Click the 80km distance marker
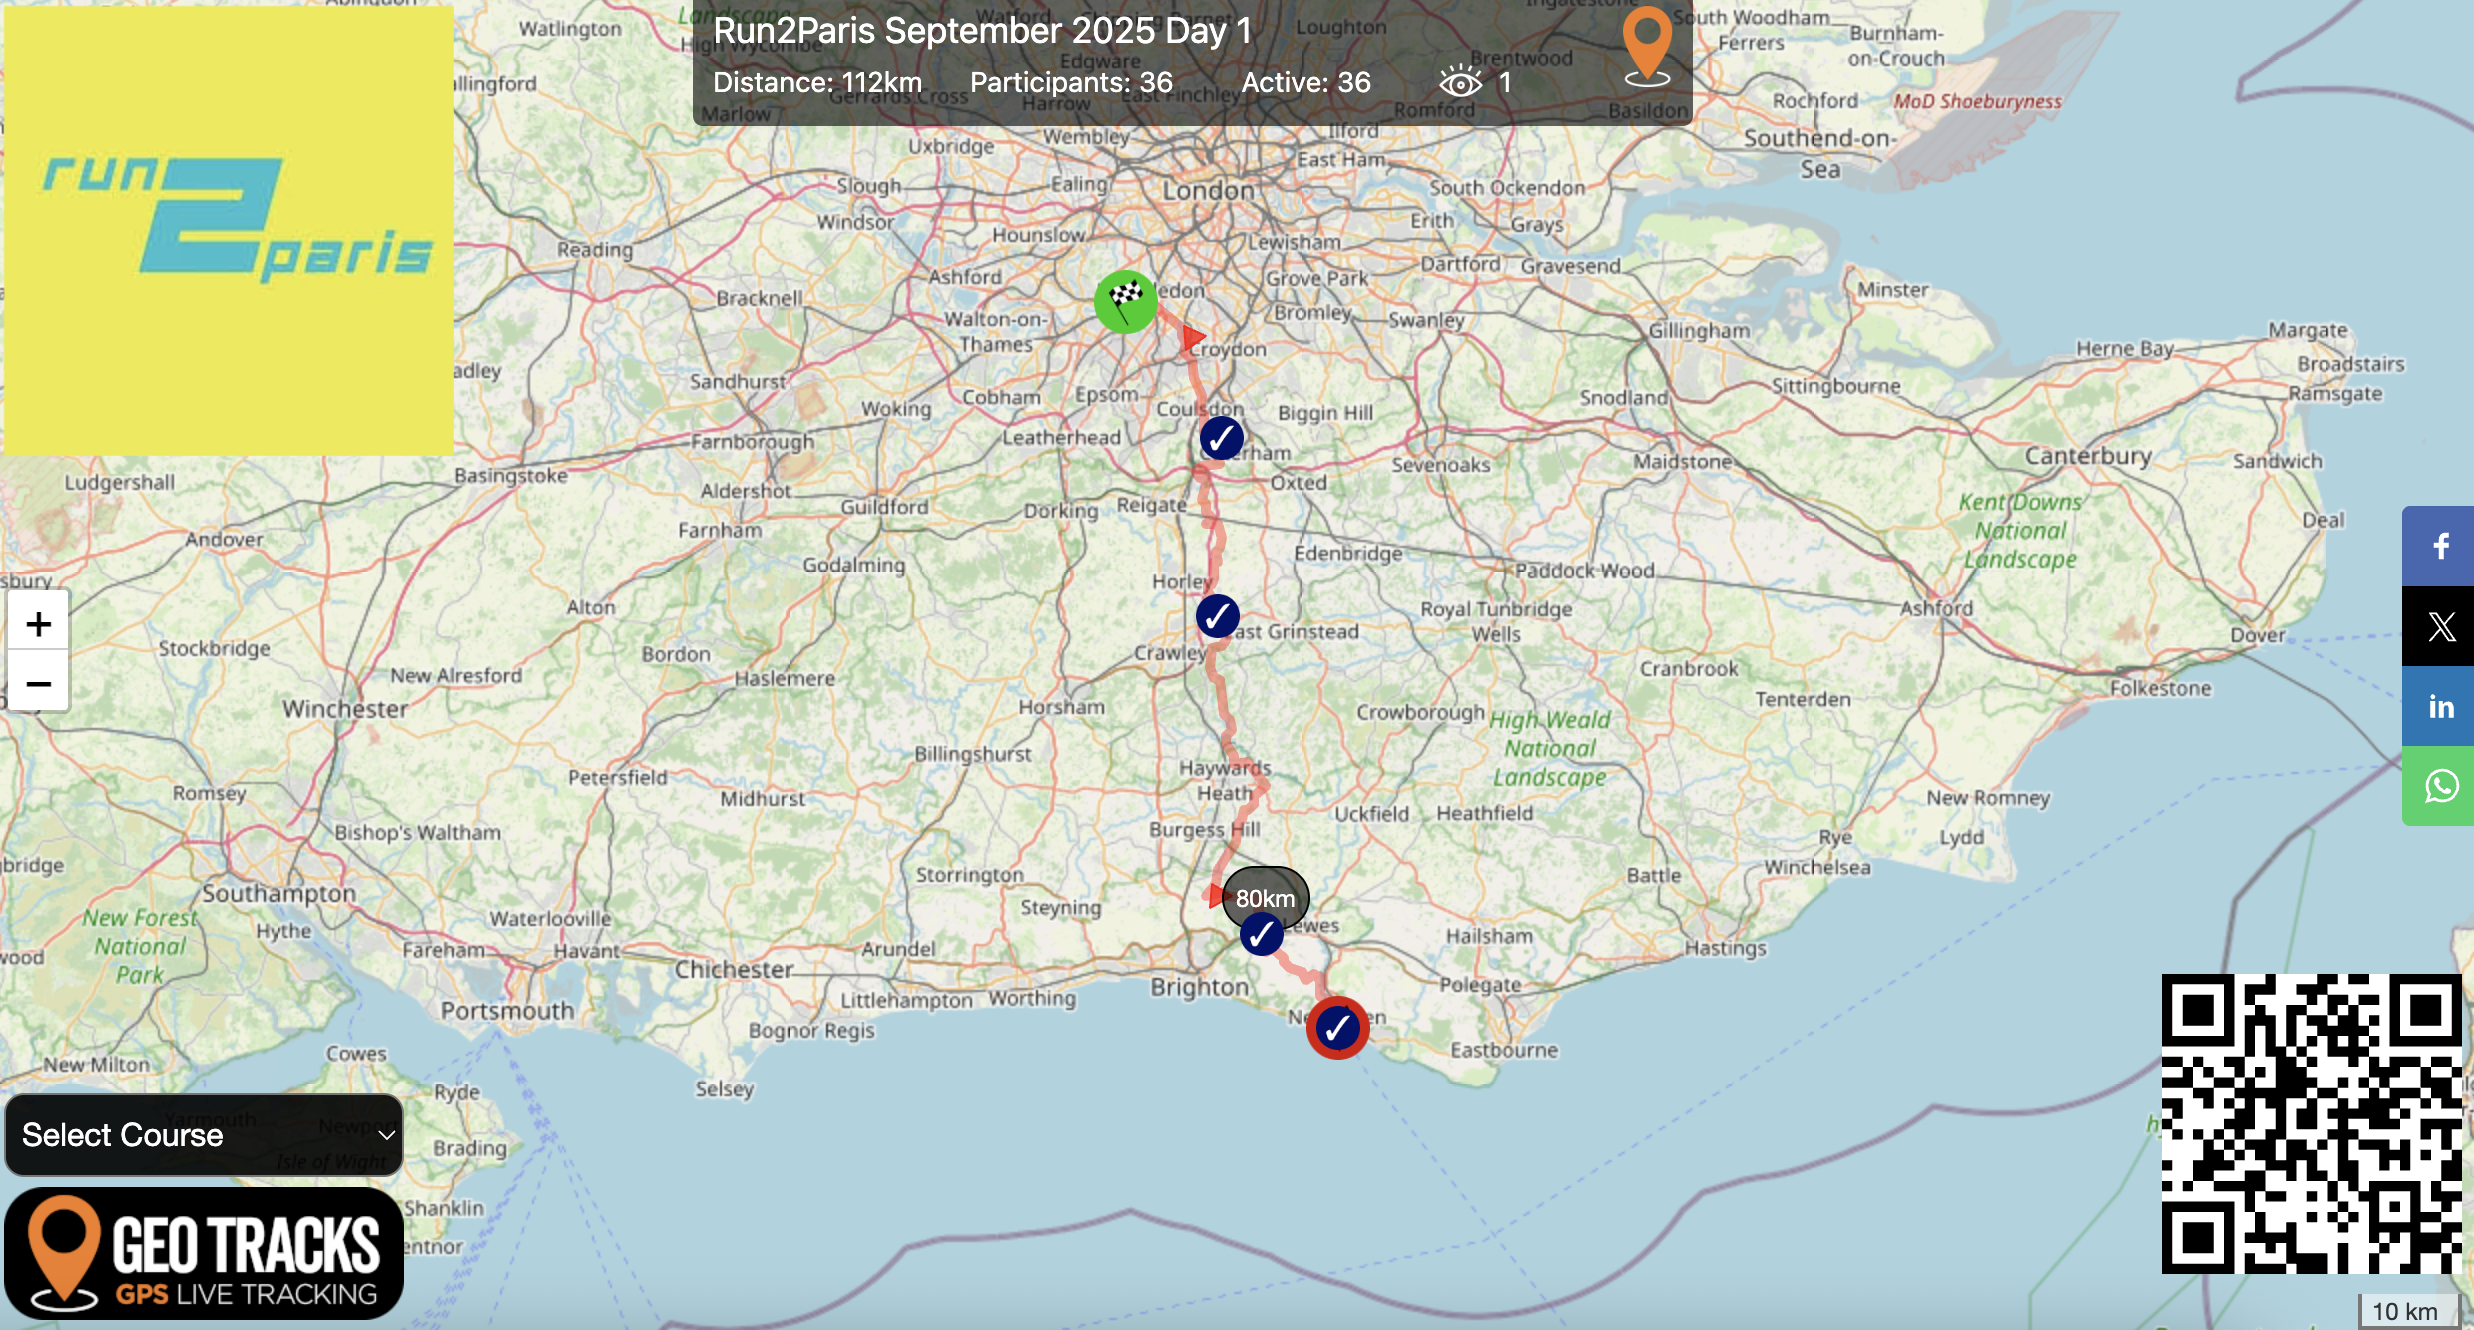 (1266, 898)
